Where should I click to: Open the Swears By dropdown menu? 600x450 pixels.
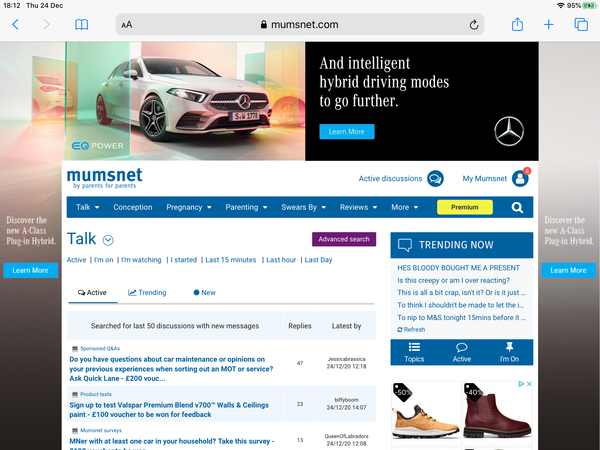(x=303, y=207)
